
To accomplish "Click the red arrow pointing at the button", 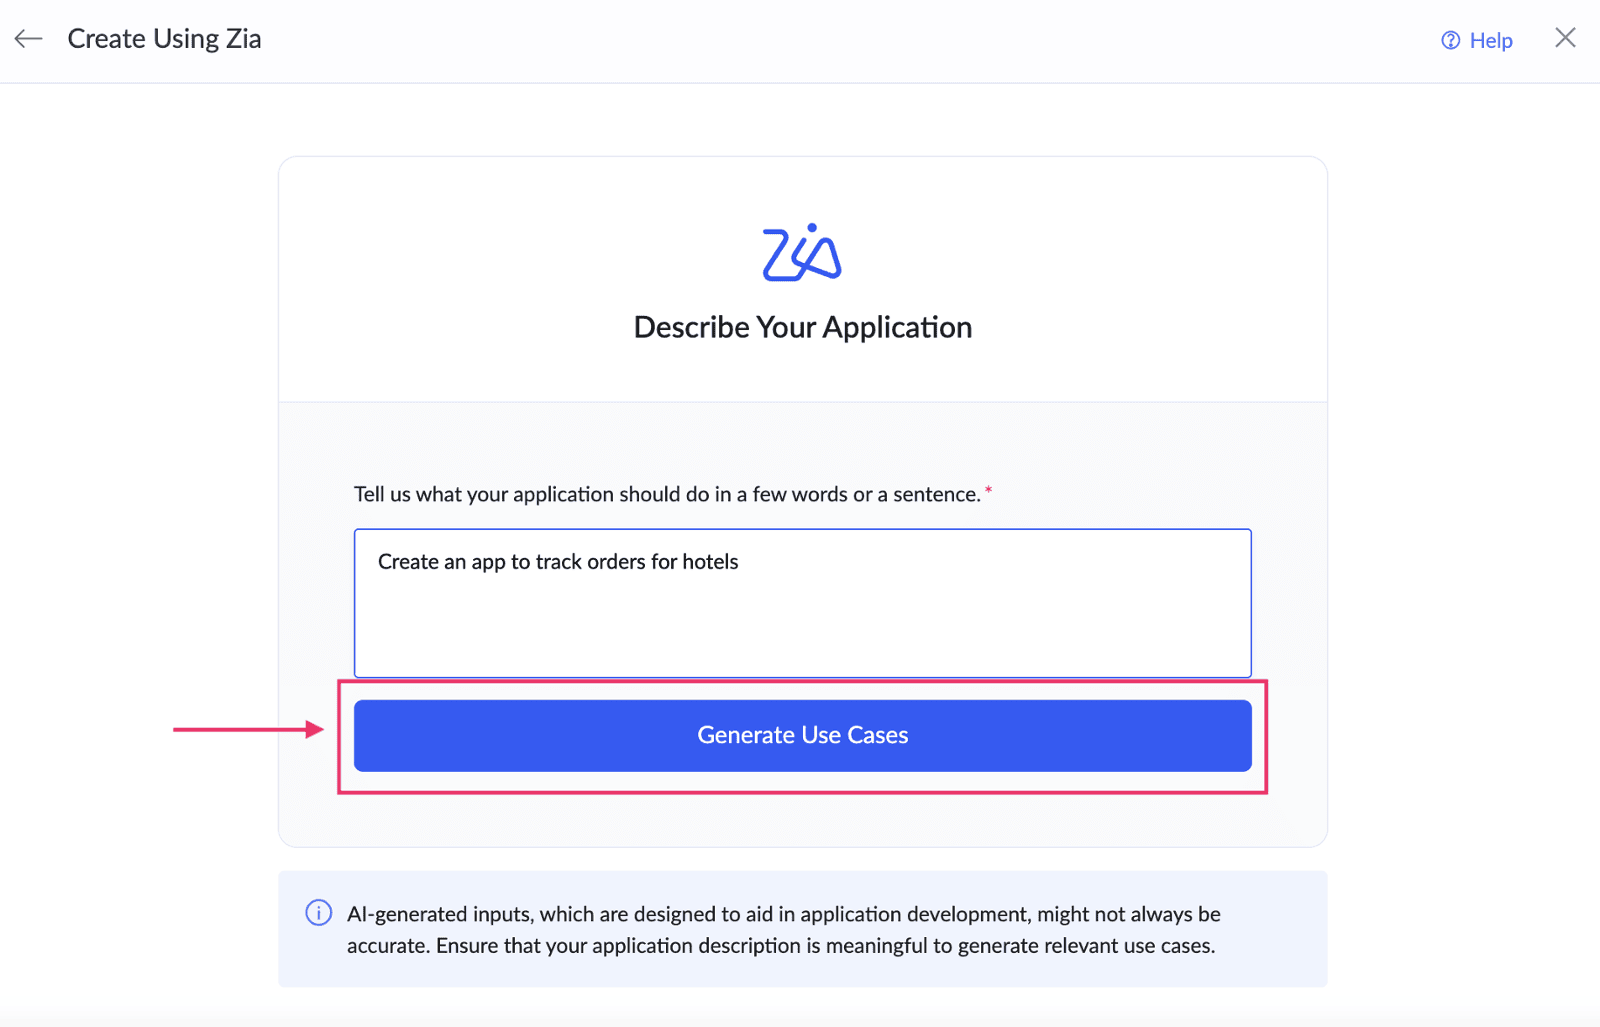I will (249, 730).
